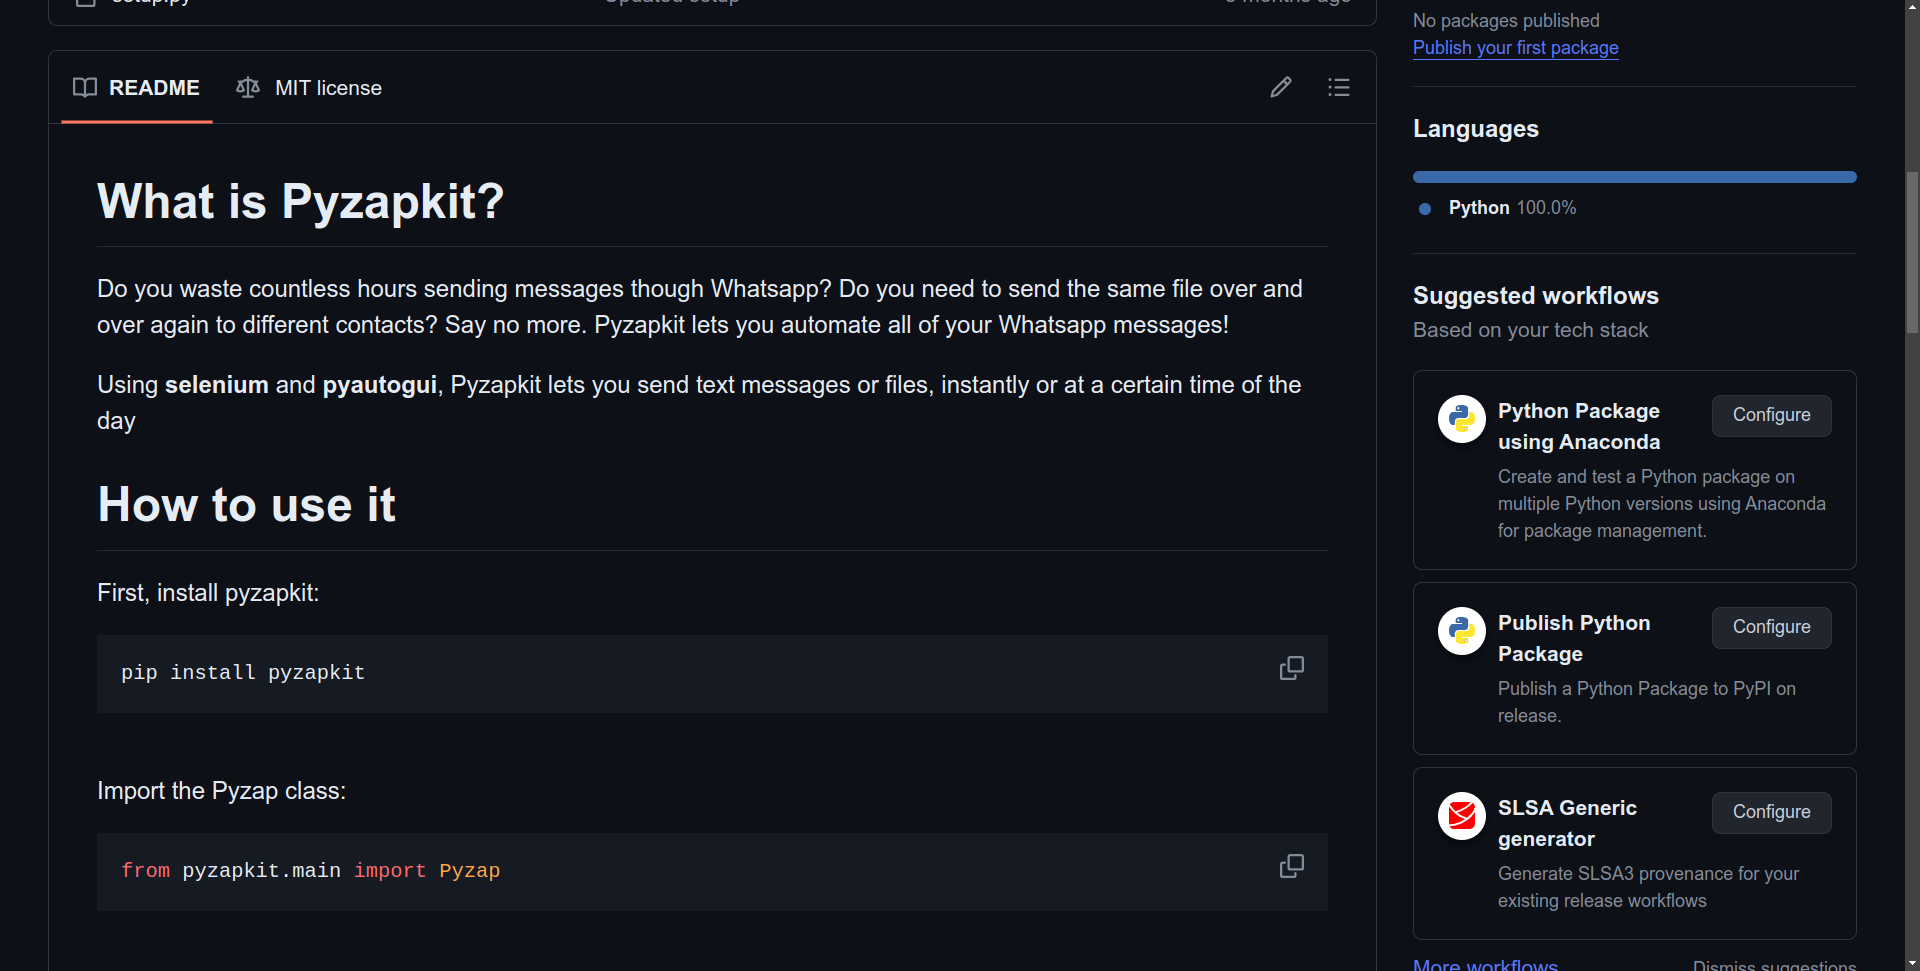Click Publish Python Package title
The width and height of the screenshot is (1920, 971).
pyautogui.click(x=1574, y=638)
